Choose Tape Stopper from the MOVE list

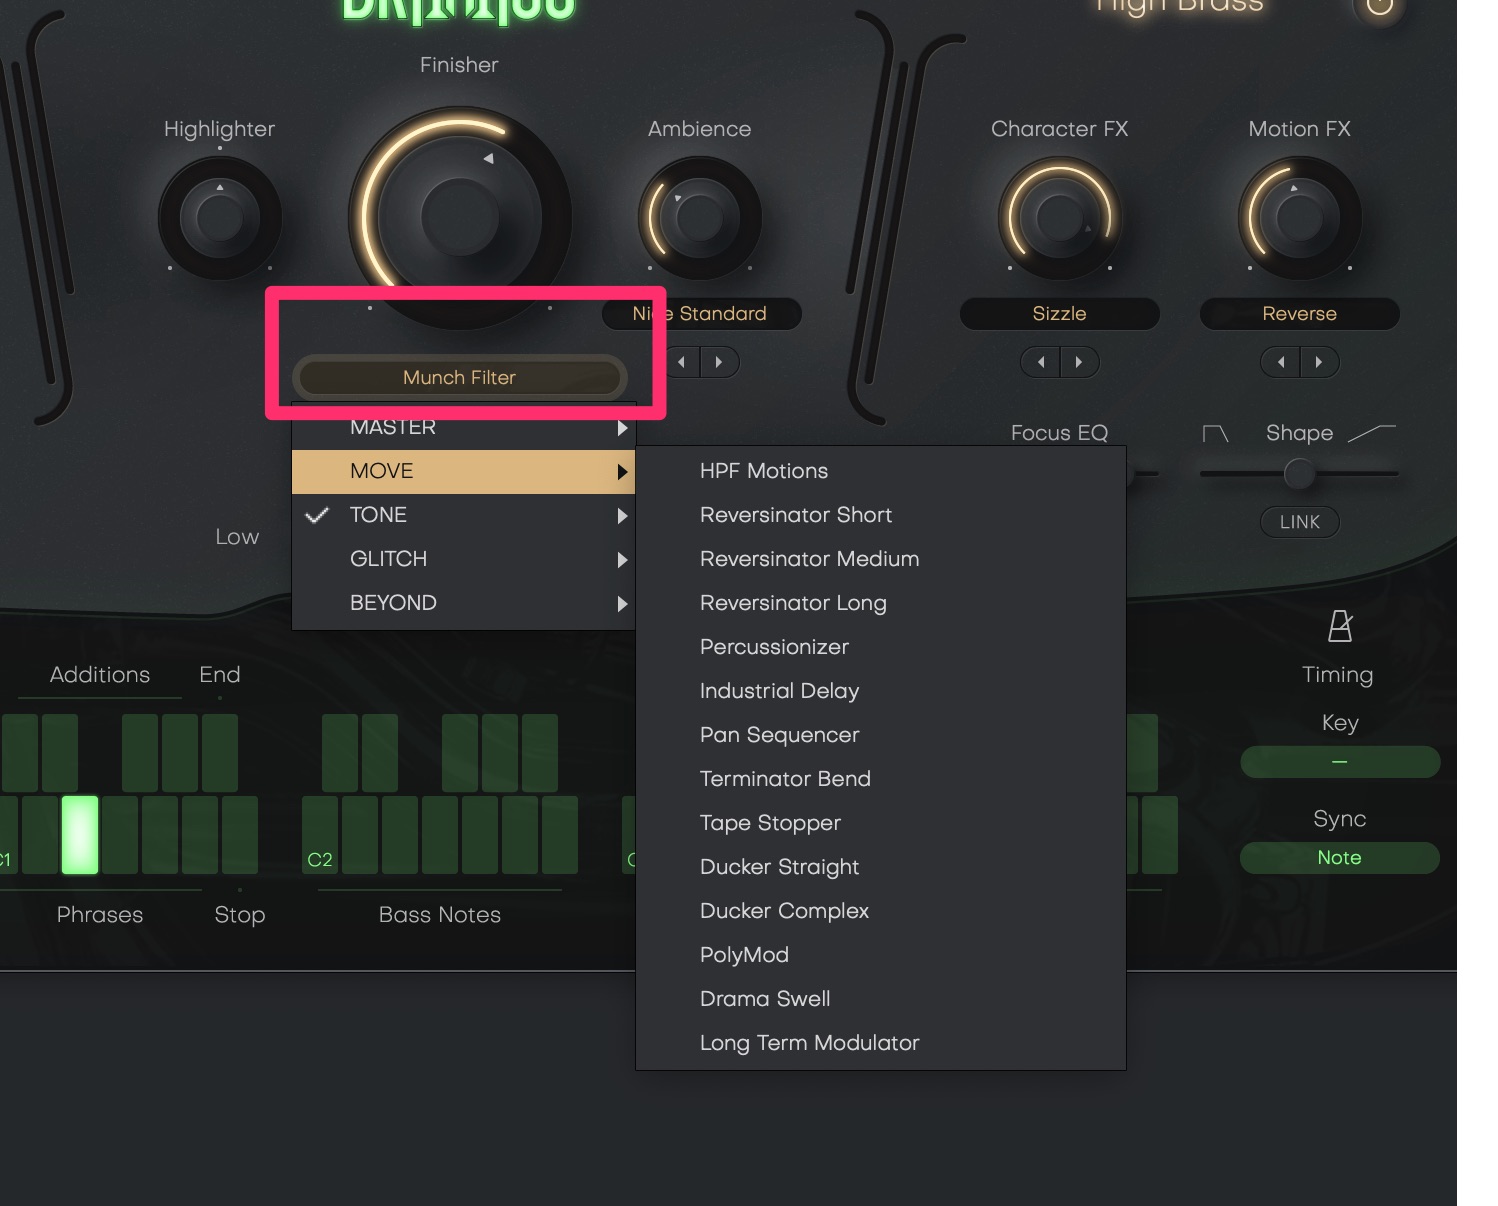click(770, 823)
